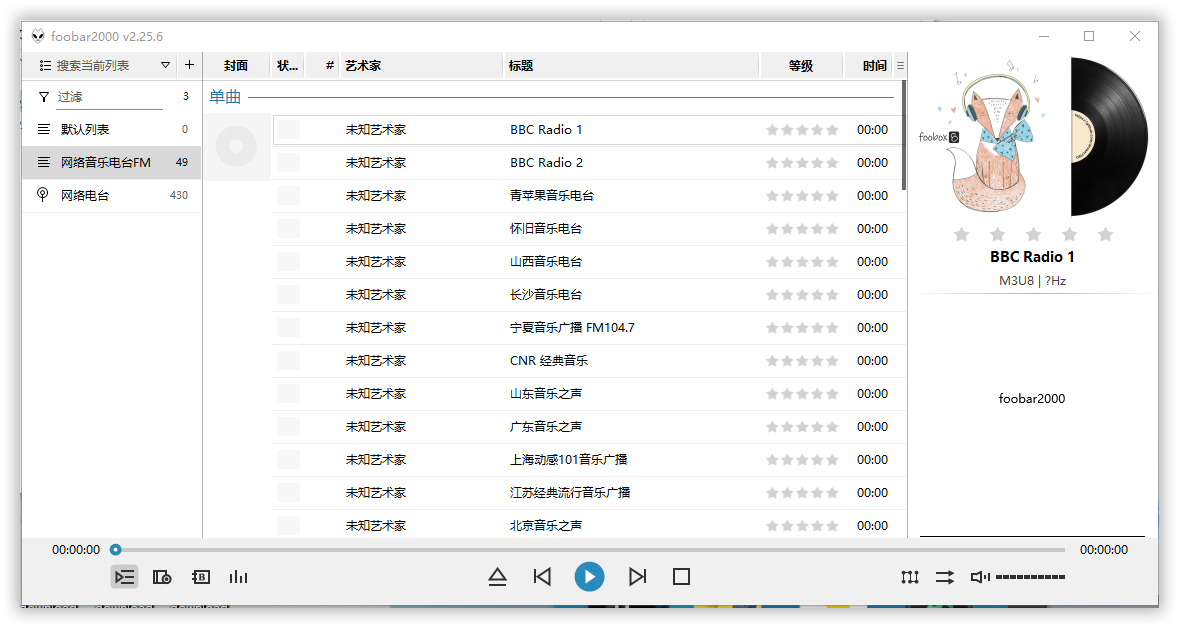Go to the previous track
1179x628 pixels.
[x=542, y=577]
